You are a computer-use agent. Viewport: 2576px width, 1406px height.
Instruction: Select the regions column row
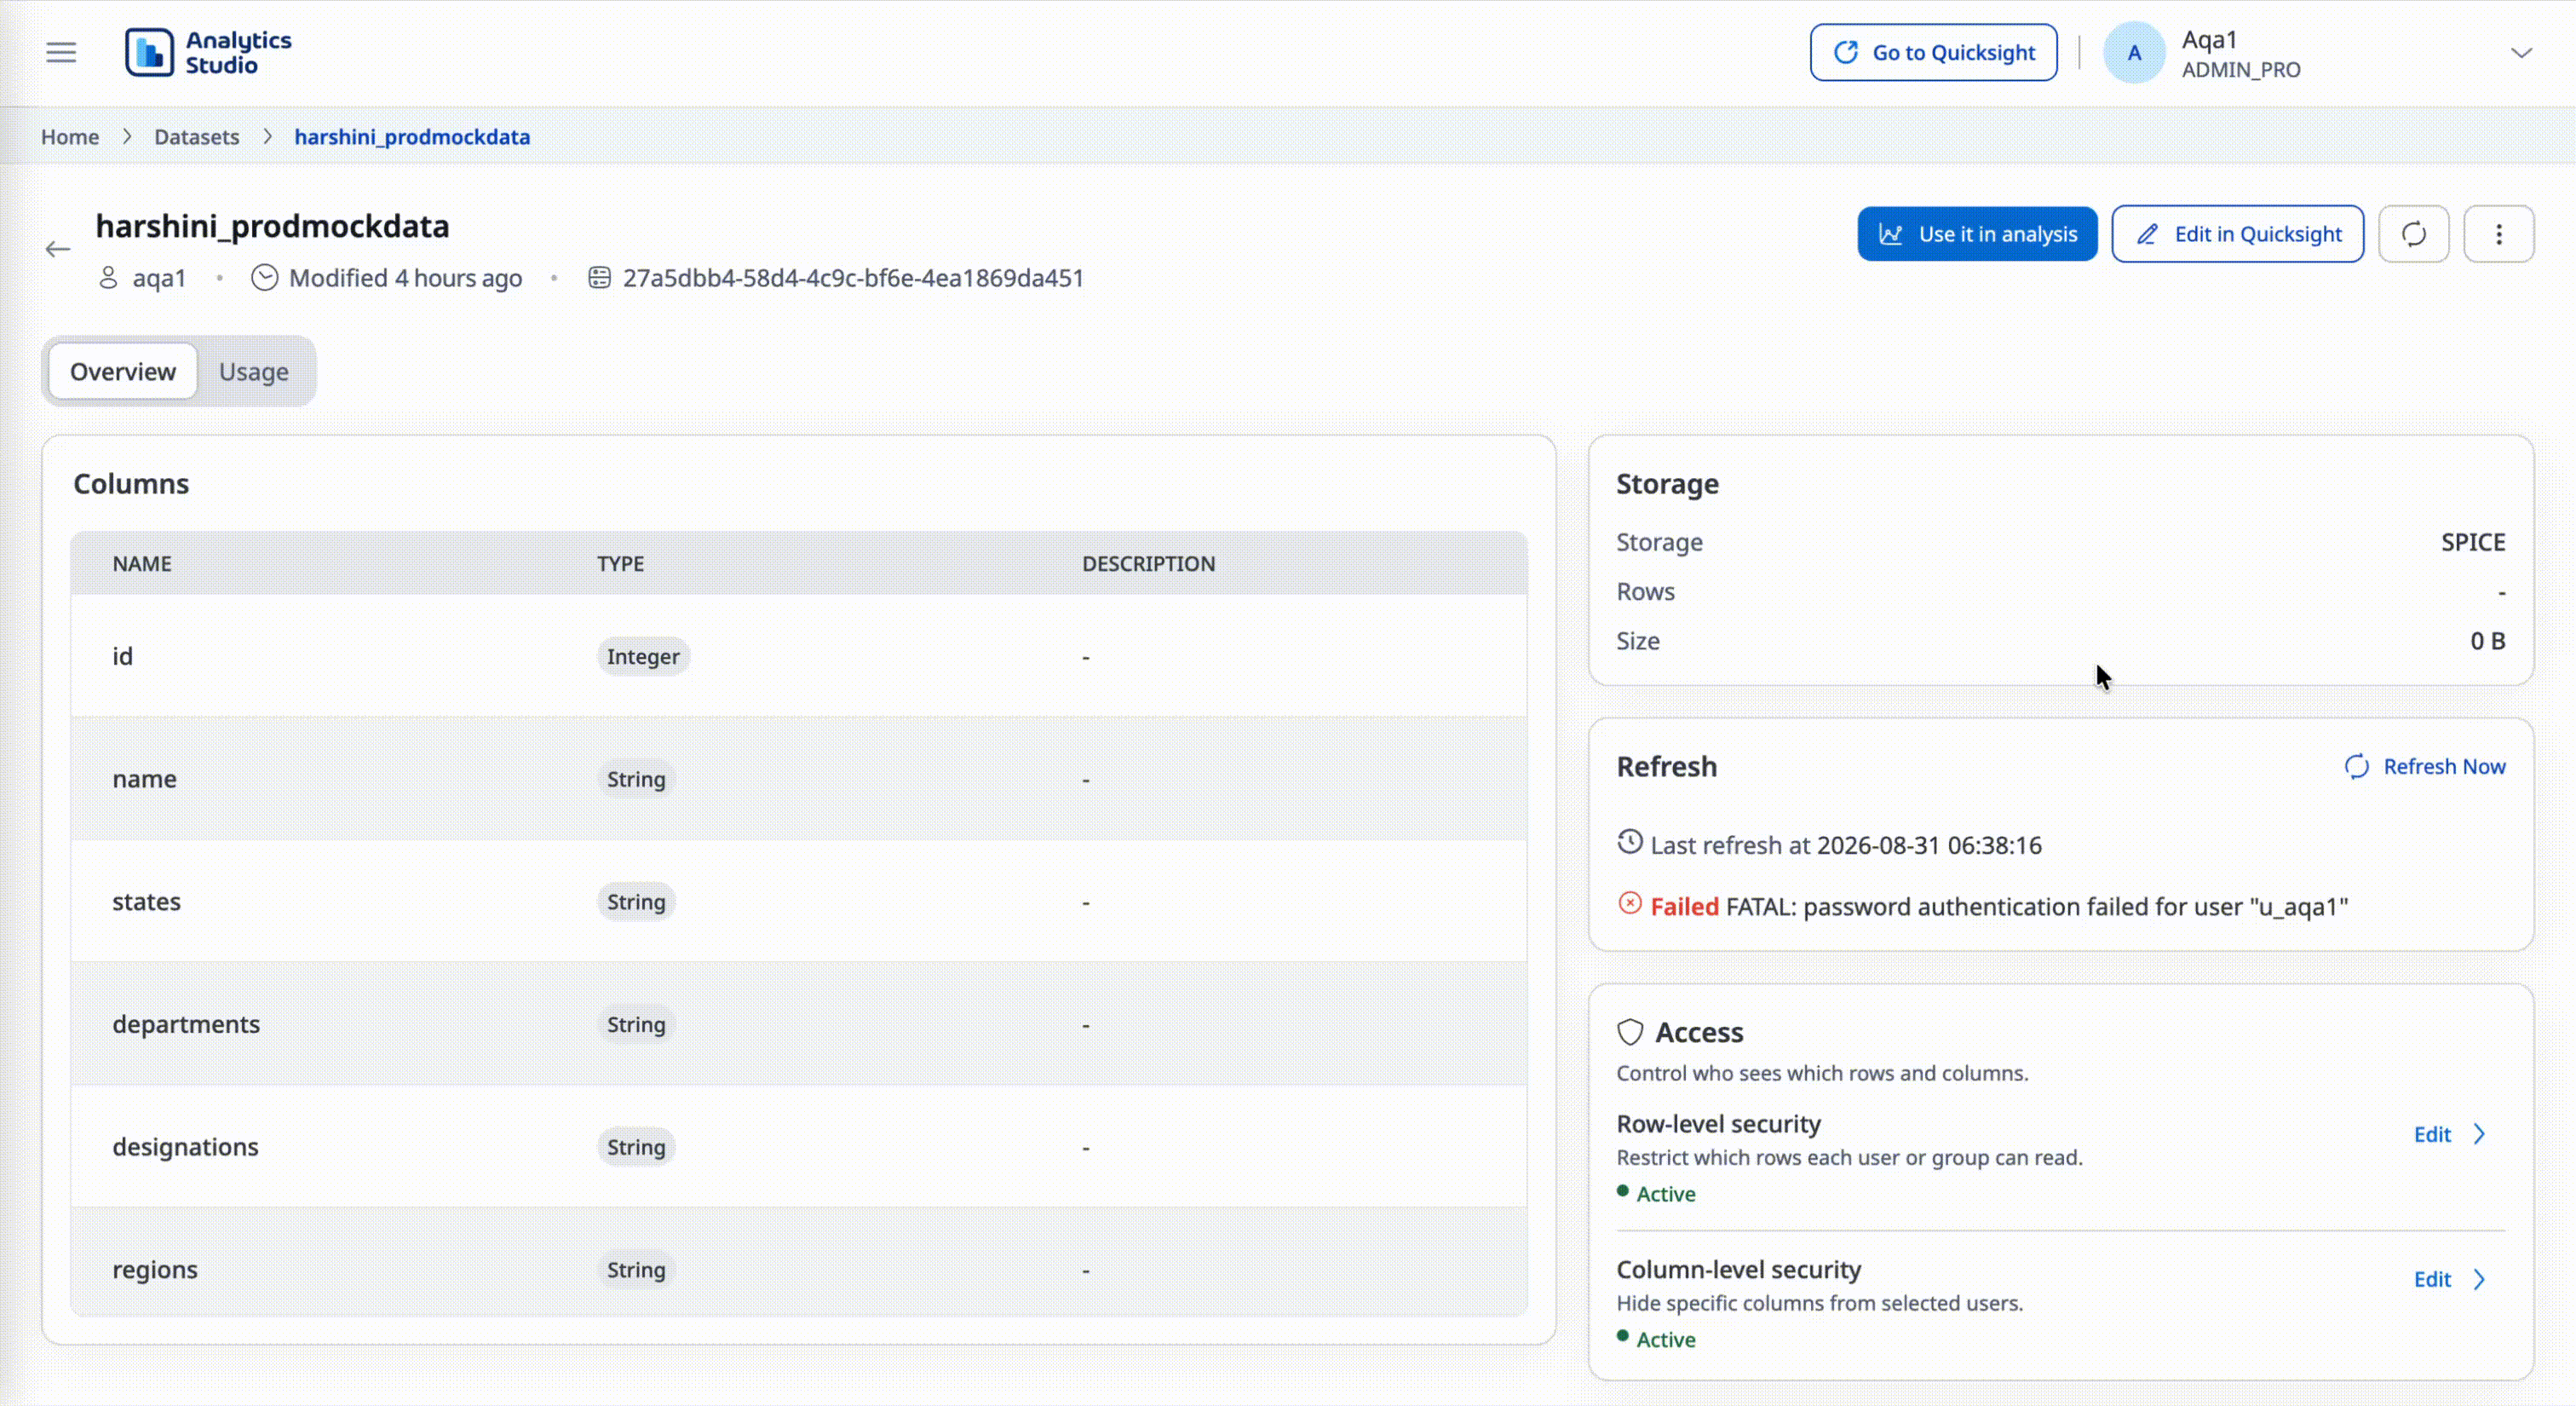(x=799, y=1262)
